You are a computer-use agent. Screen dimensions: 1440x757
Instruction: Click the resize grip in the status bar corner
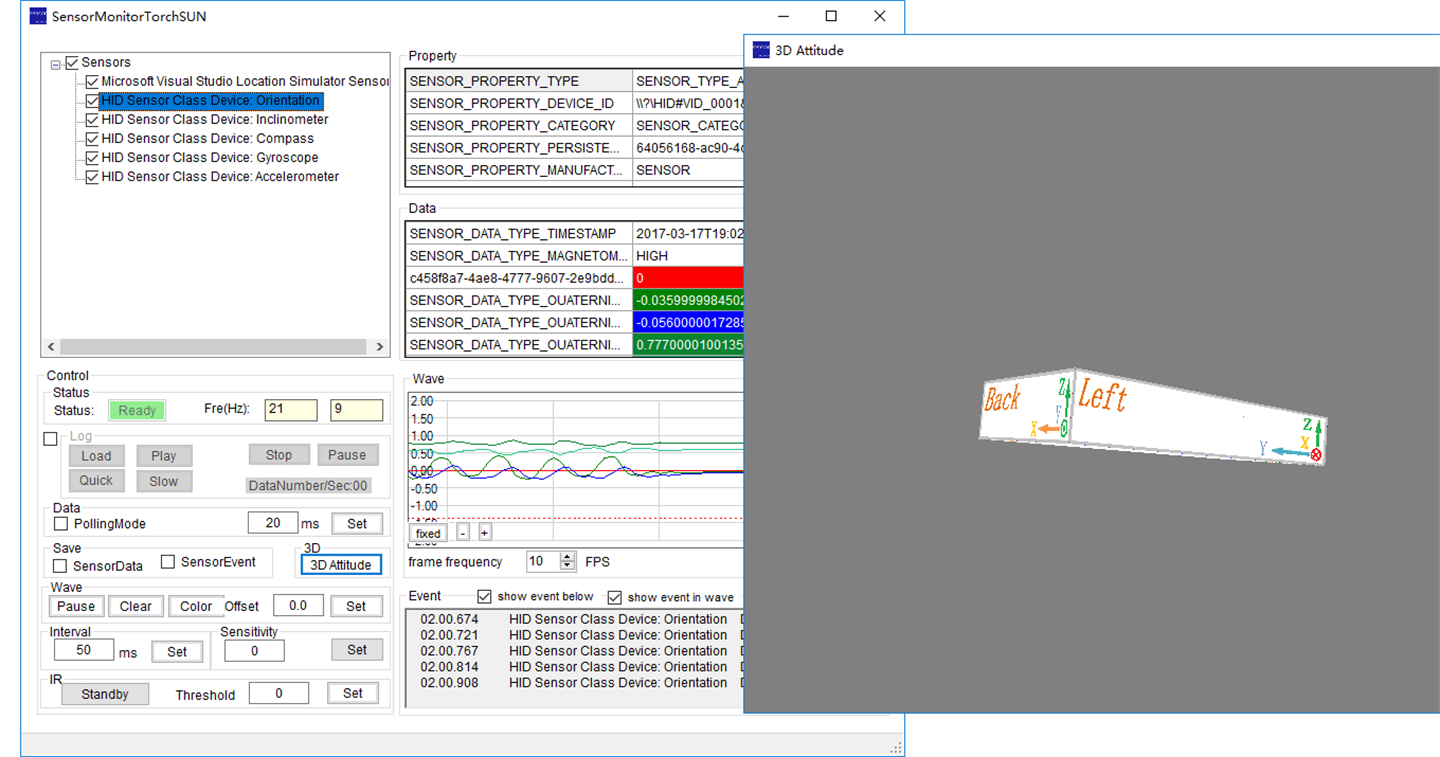pos(896,748)
